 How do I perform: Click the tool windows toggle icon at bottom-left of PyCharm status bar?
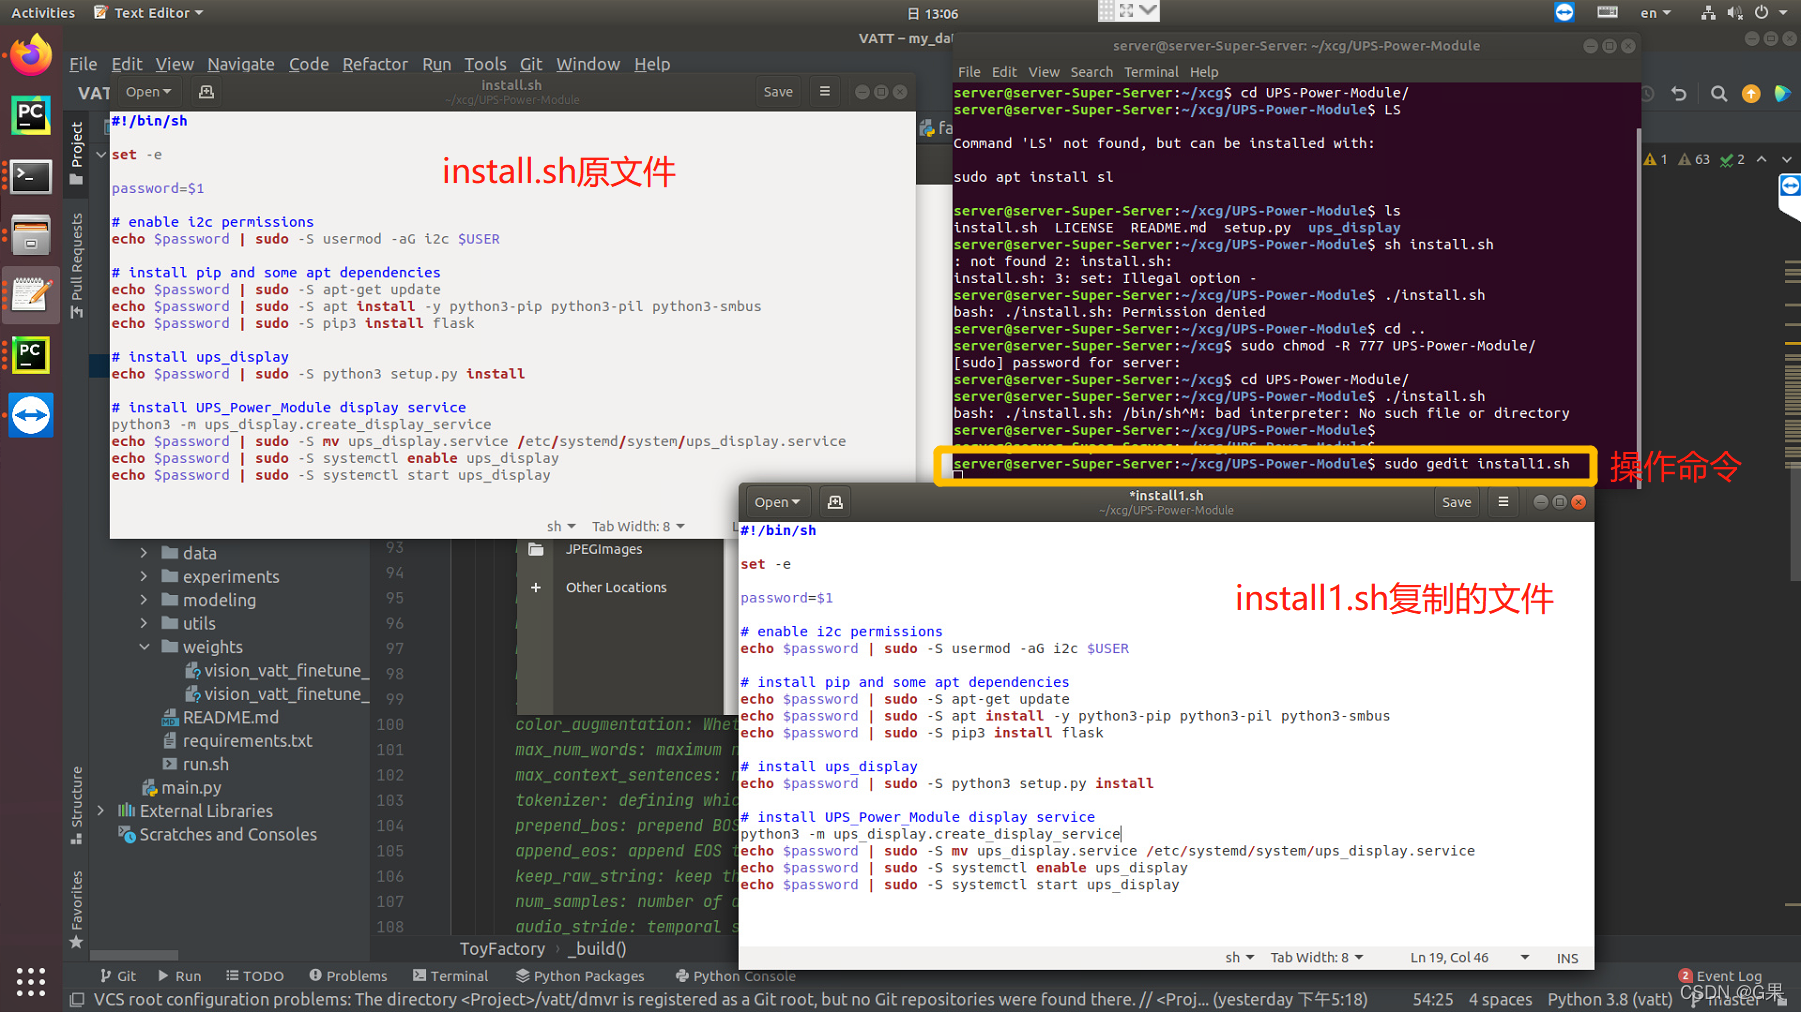77,1000
